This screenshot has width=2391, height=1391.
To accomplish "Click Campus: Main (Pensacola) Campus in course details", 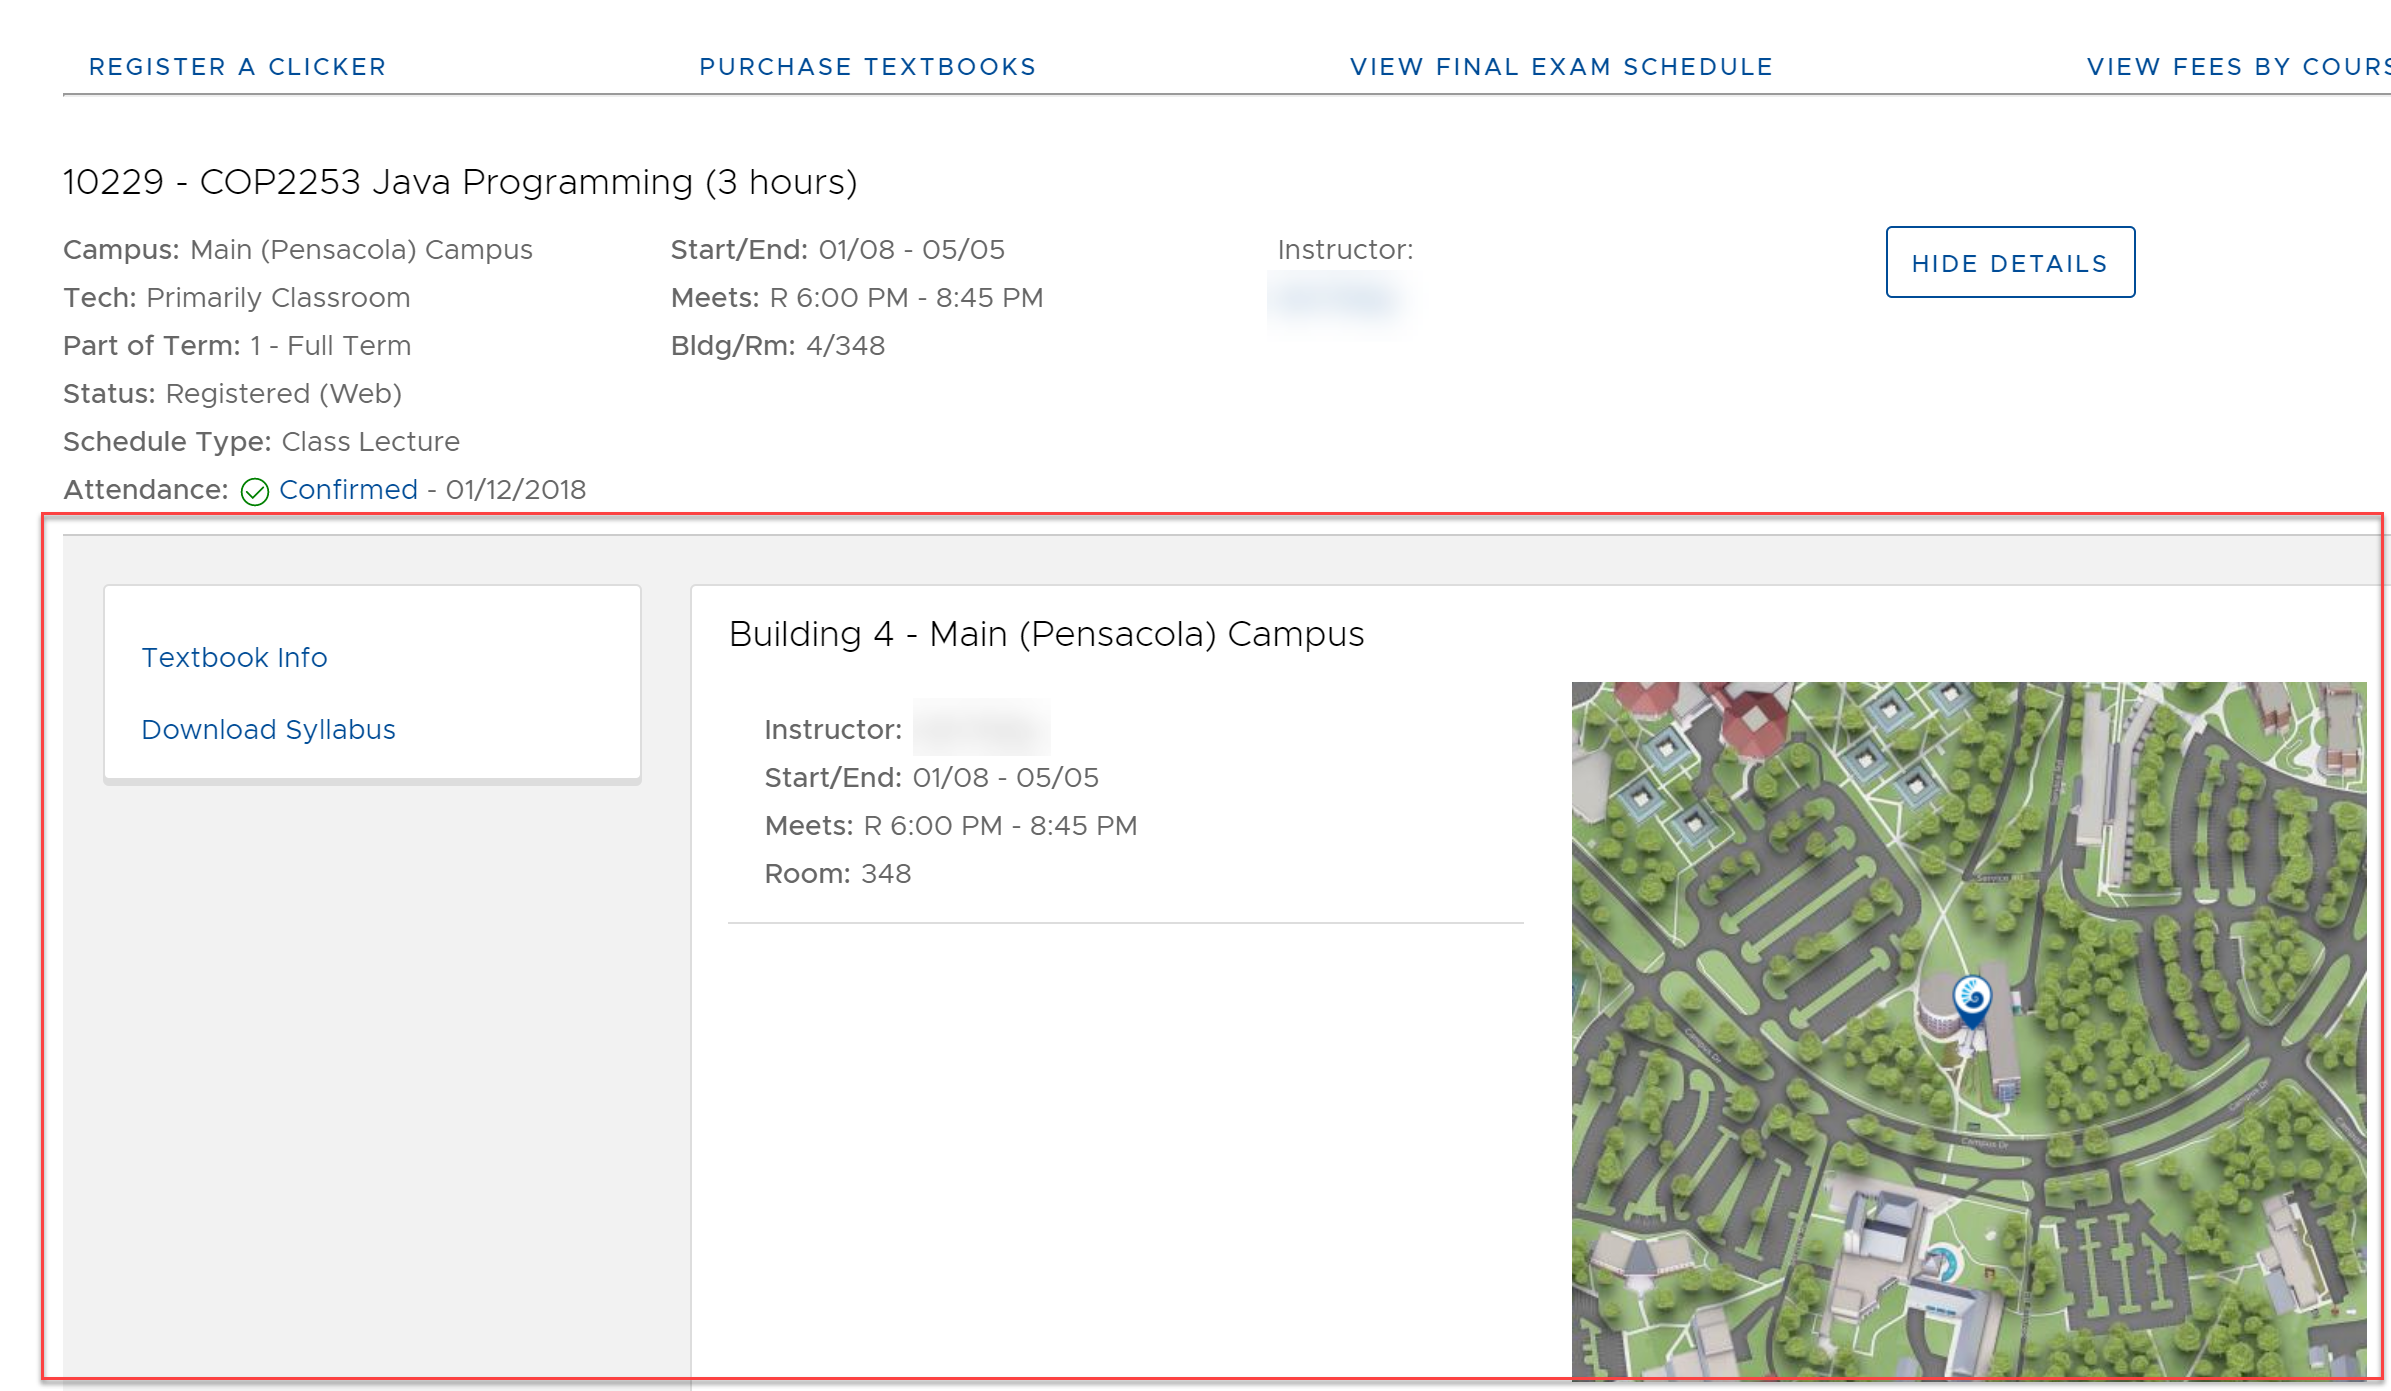I will pyautogui.click(x=298, y=250).
